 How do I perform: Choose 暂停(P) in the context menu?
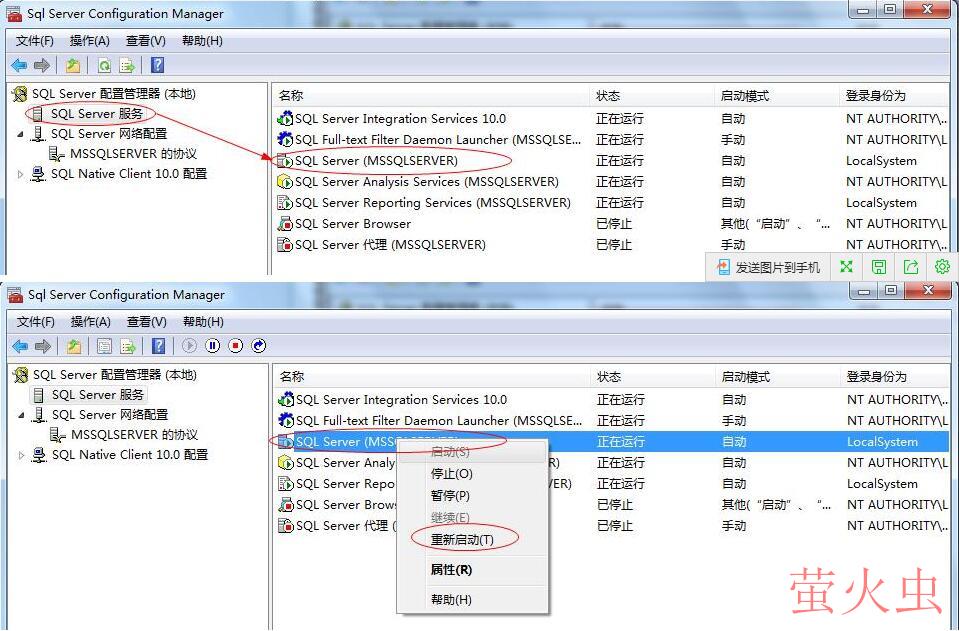[471, 495]
